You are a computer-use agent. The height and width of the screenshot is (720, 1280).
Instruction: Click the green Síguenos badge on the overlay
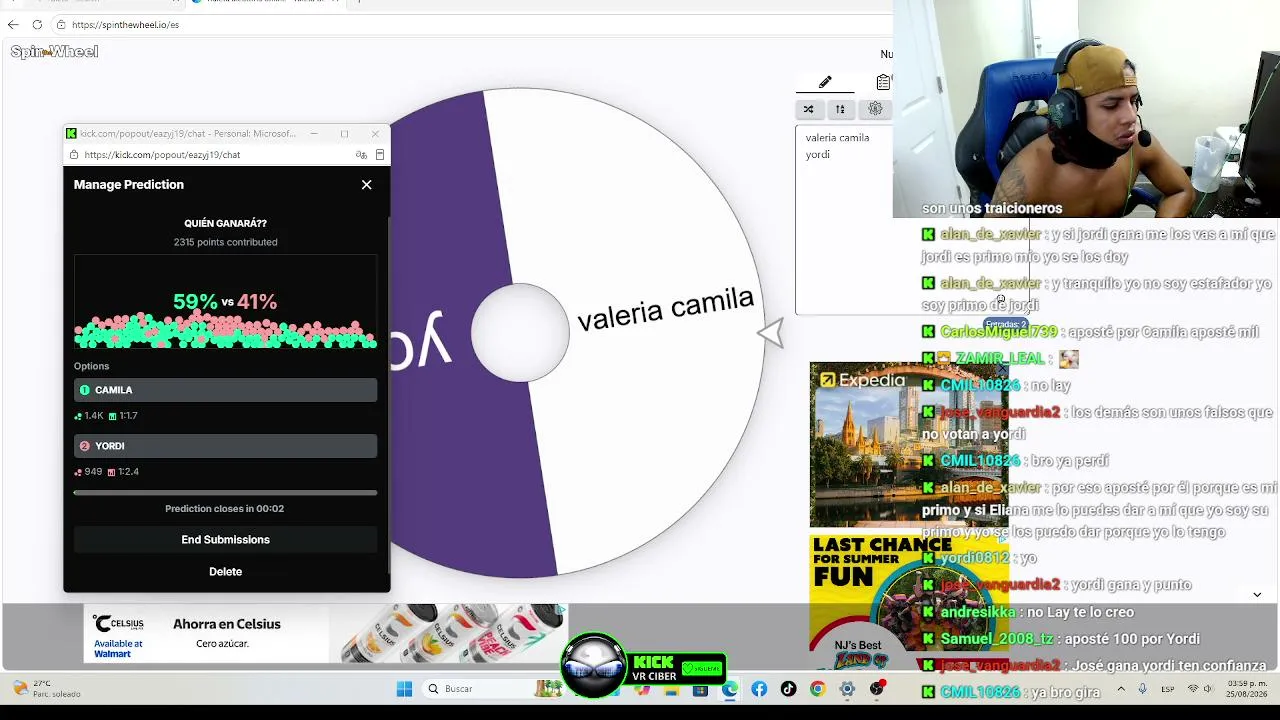[x=702, y=668]
